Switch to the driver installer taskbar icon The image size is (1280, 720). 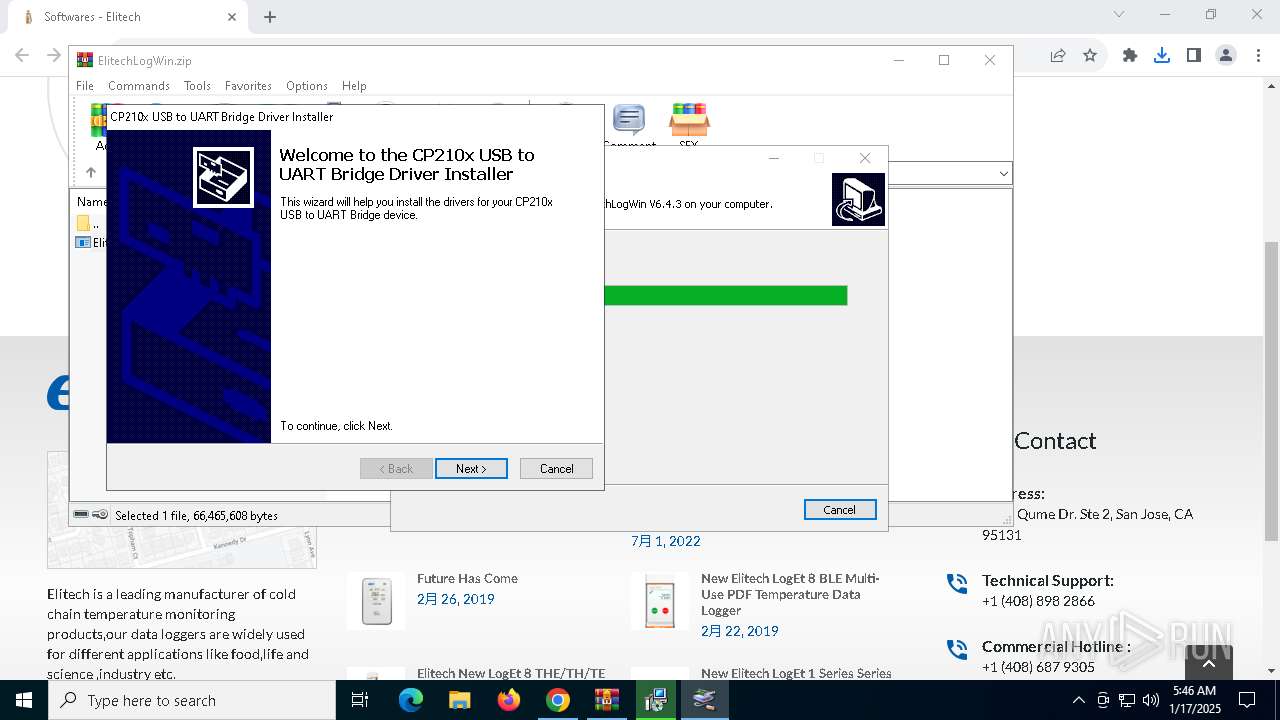pos(705,700)
